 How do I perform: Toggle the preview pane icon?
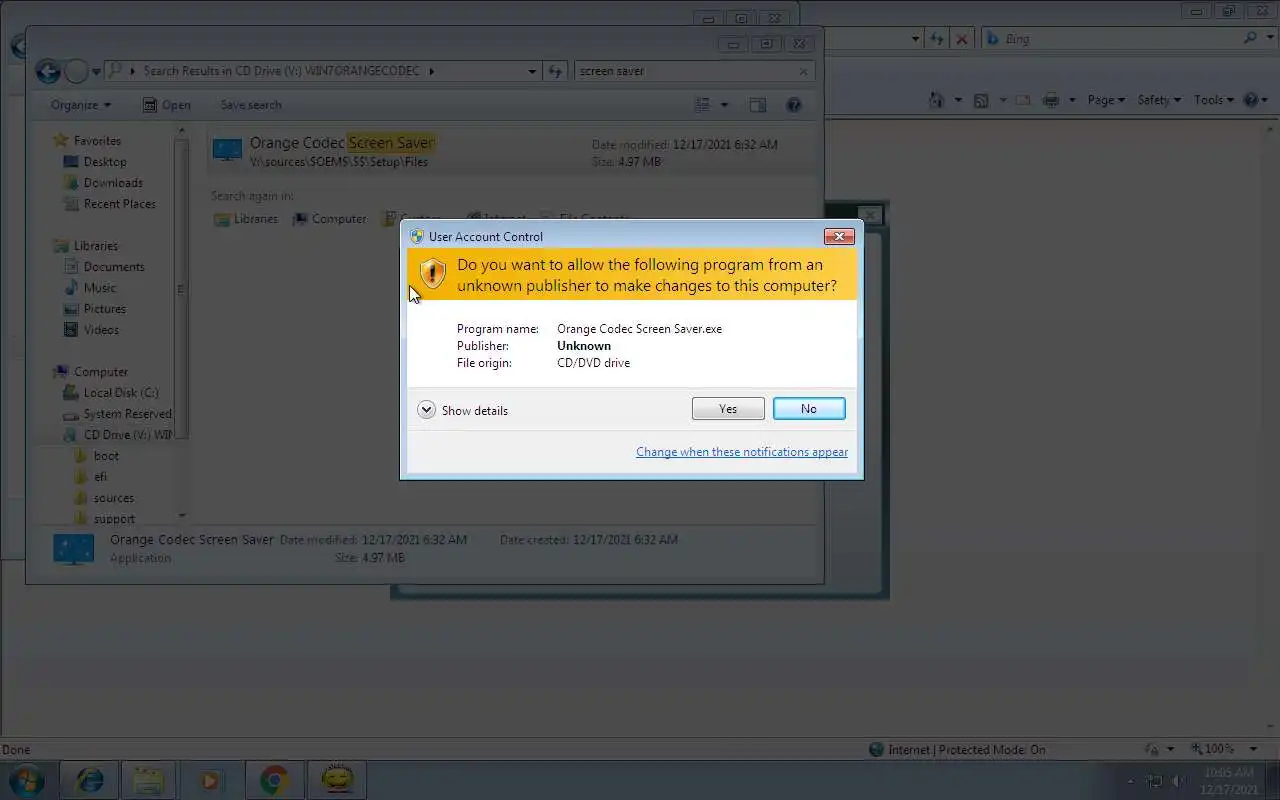point(758,105)
